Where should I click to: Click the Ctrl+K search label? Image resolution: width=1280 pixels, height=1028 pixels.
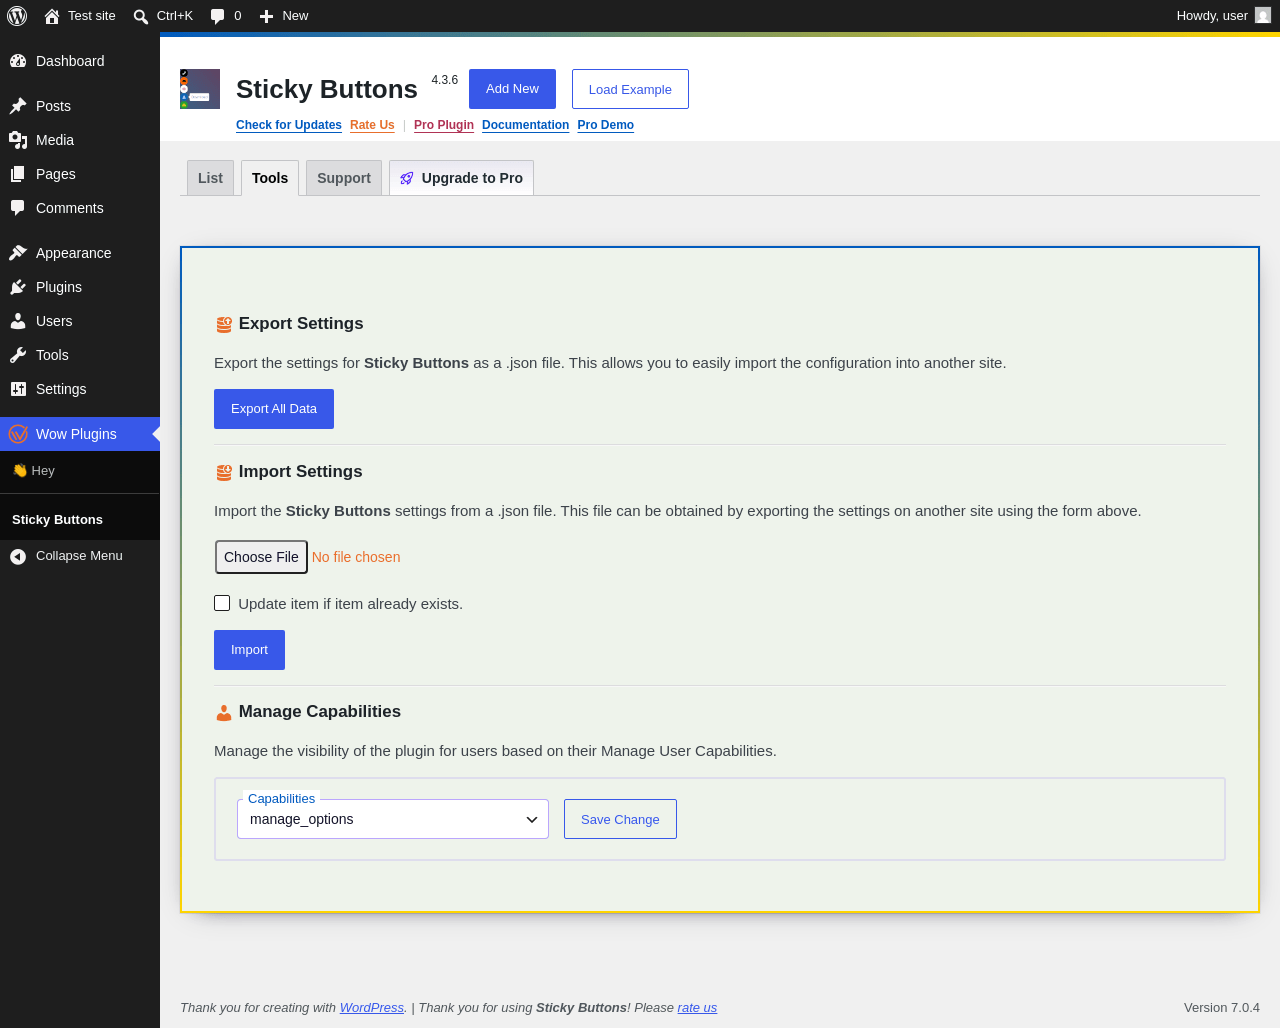tap(175, 16)
